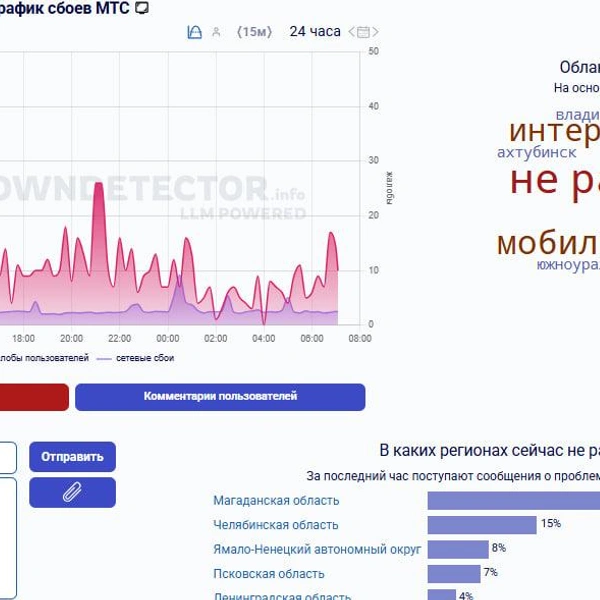Open the comments icon beside the МТС chart title

click(142, 8)
